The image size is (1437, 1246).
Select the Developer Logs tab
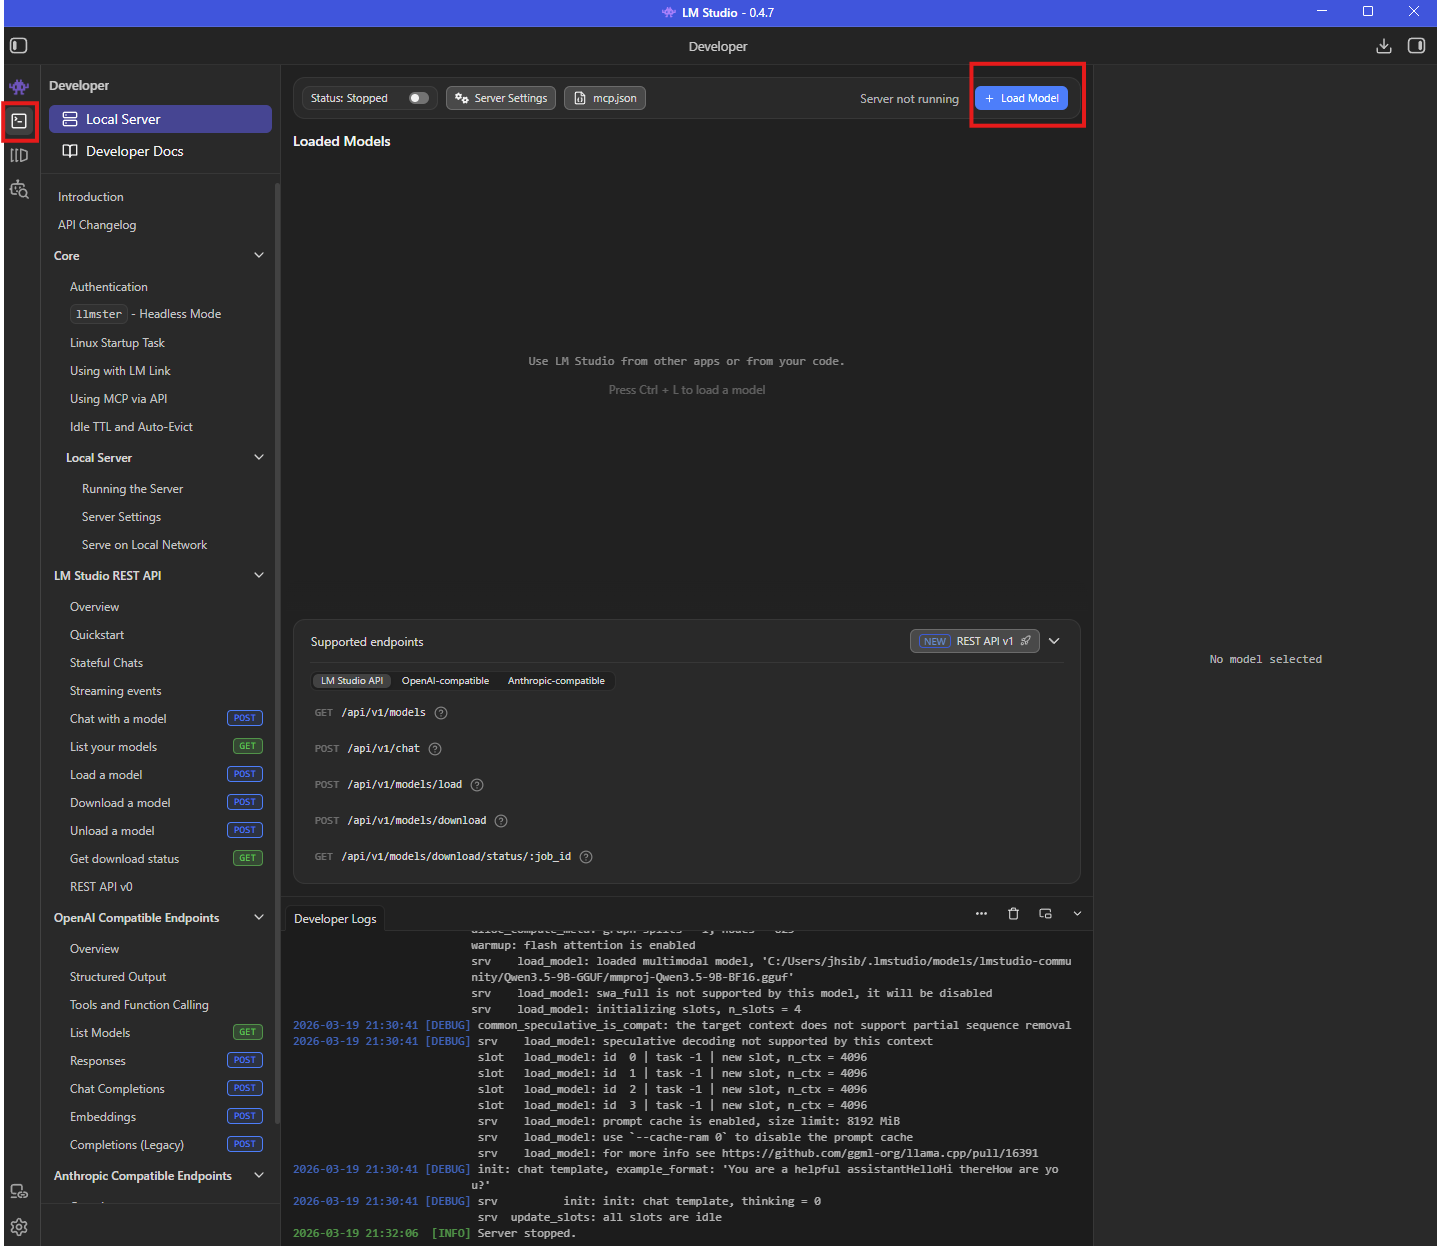tap(335, 919)
